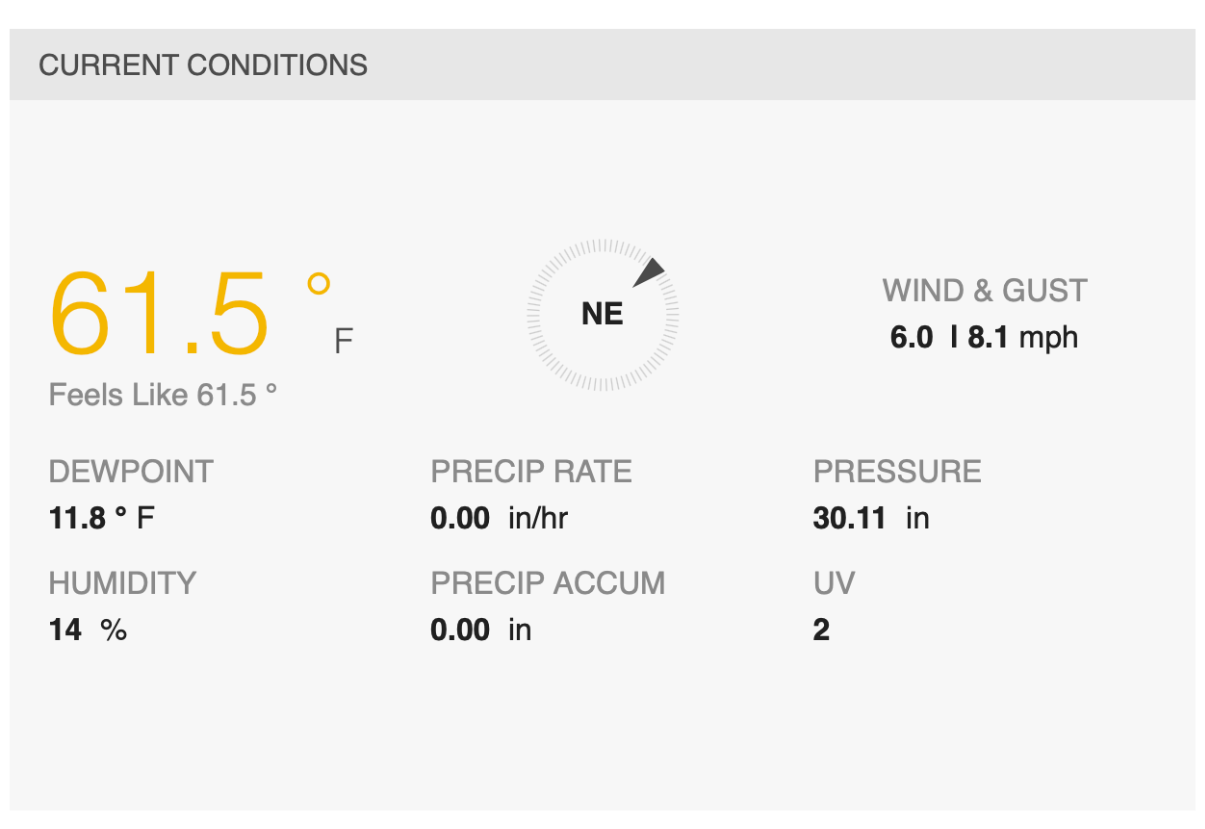Viewport: 1205px width, 829px height.
Task: Click the NE label inside the compass
Action: click(x=602, y=315)
